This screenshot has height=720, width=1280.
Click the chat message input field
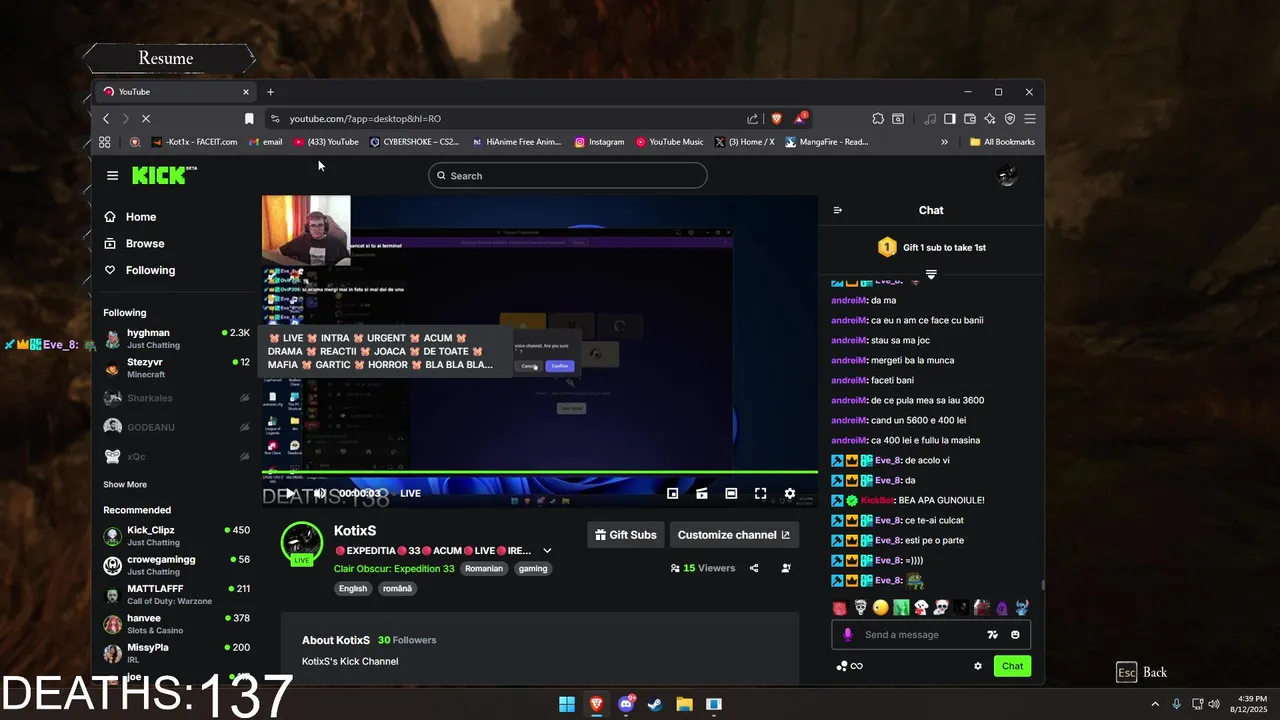920,635
